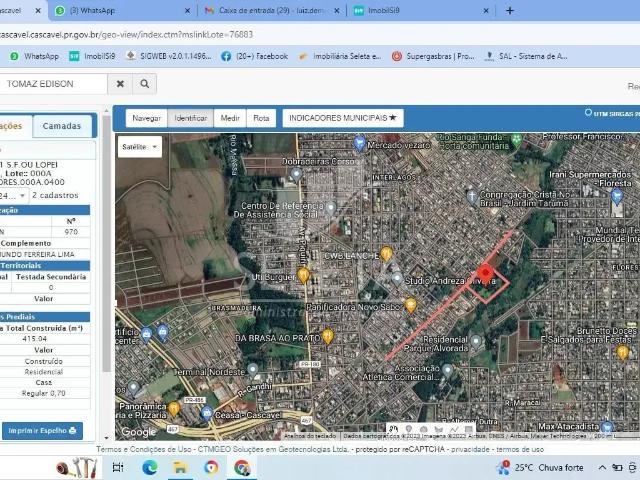Screen dimensions: 640x480
Task: Click the Max Atacadista shop pin
Action: pyautogui.click(x=607, y=427)
